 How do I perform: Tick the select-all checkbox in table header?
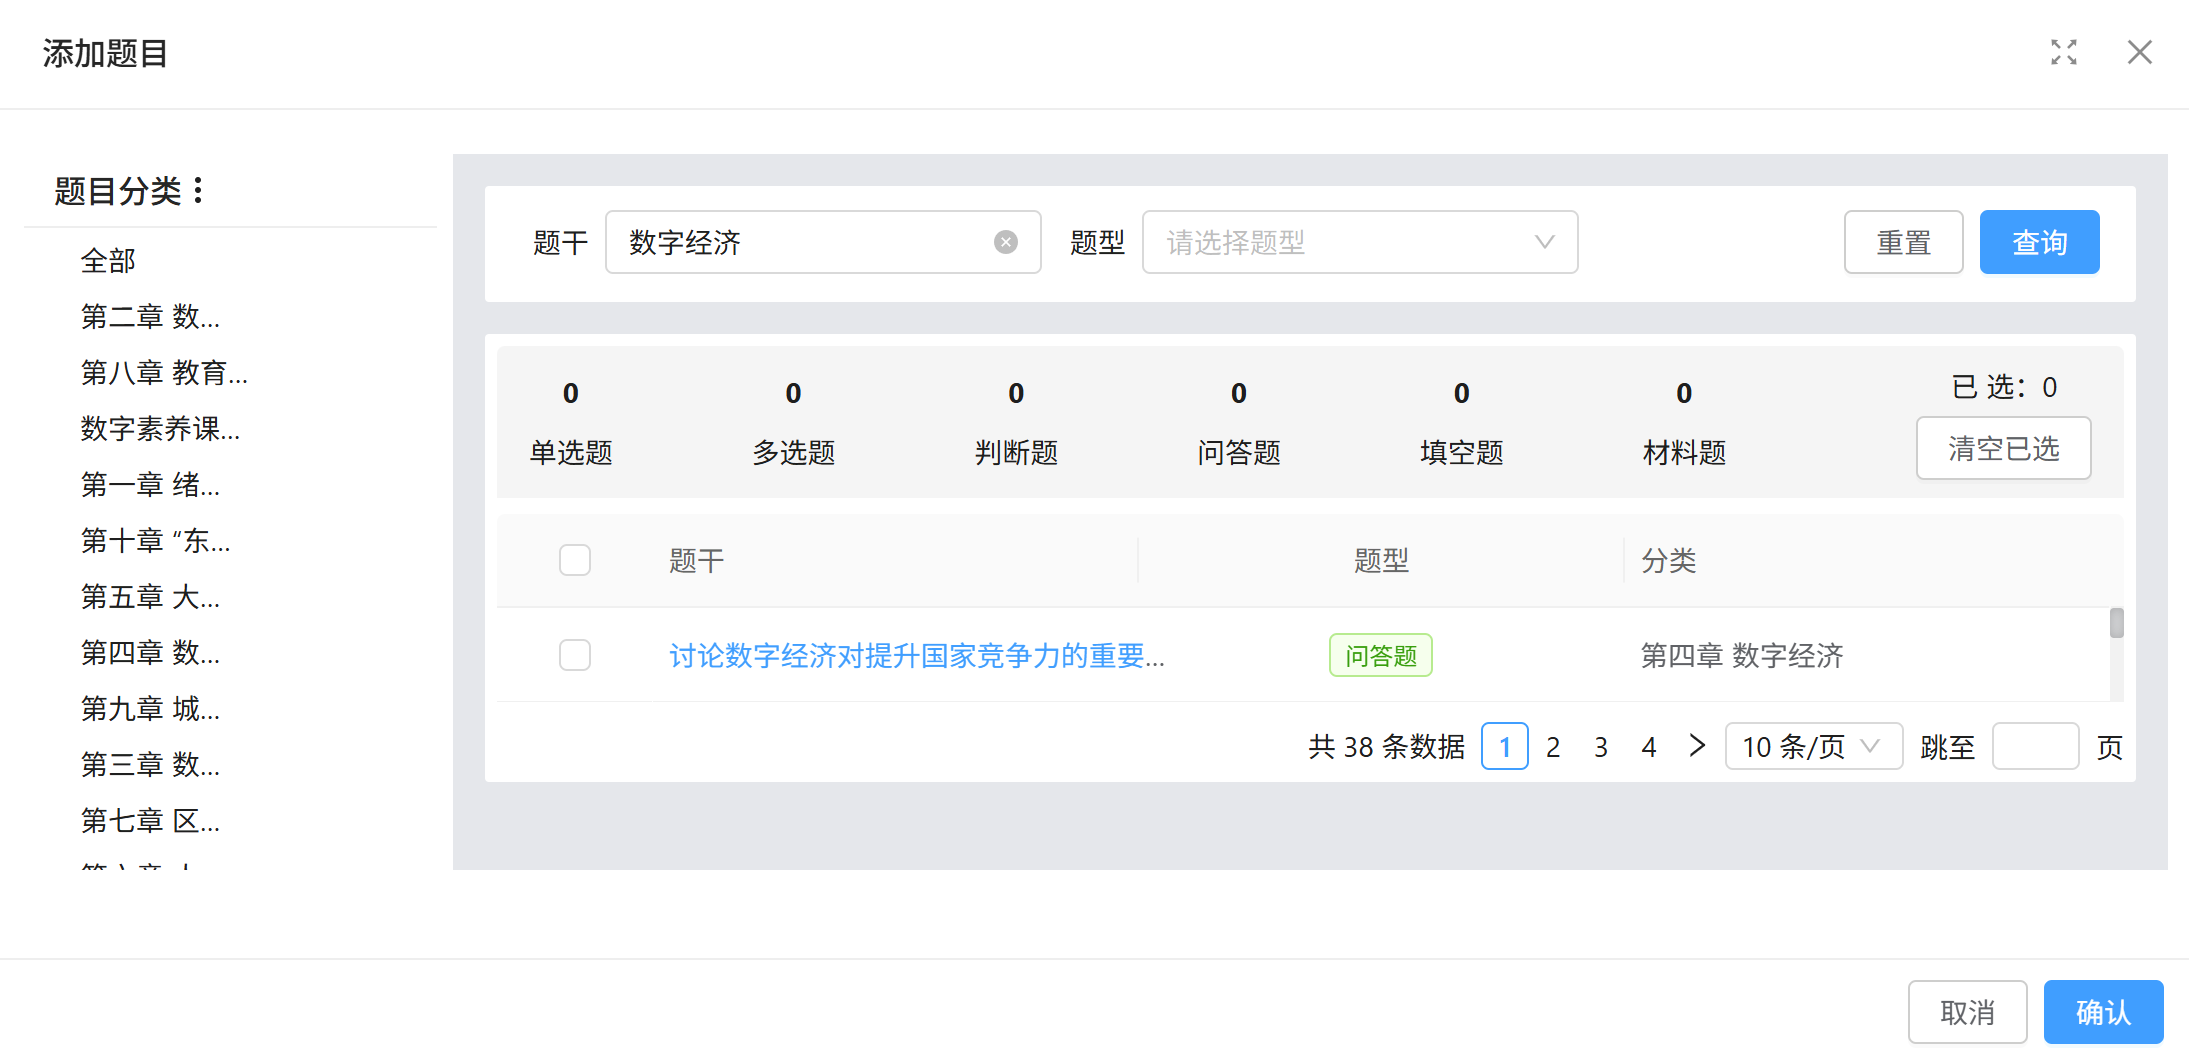pyautogui.click(x=575, y=560)
